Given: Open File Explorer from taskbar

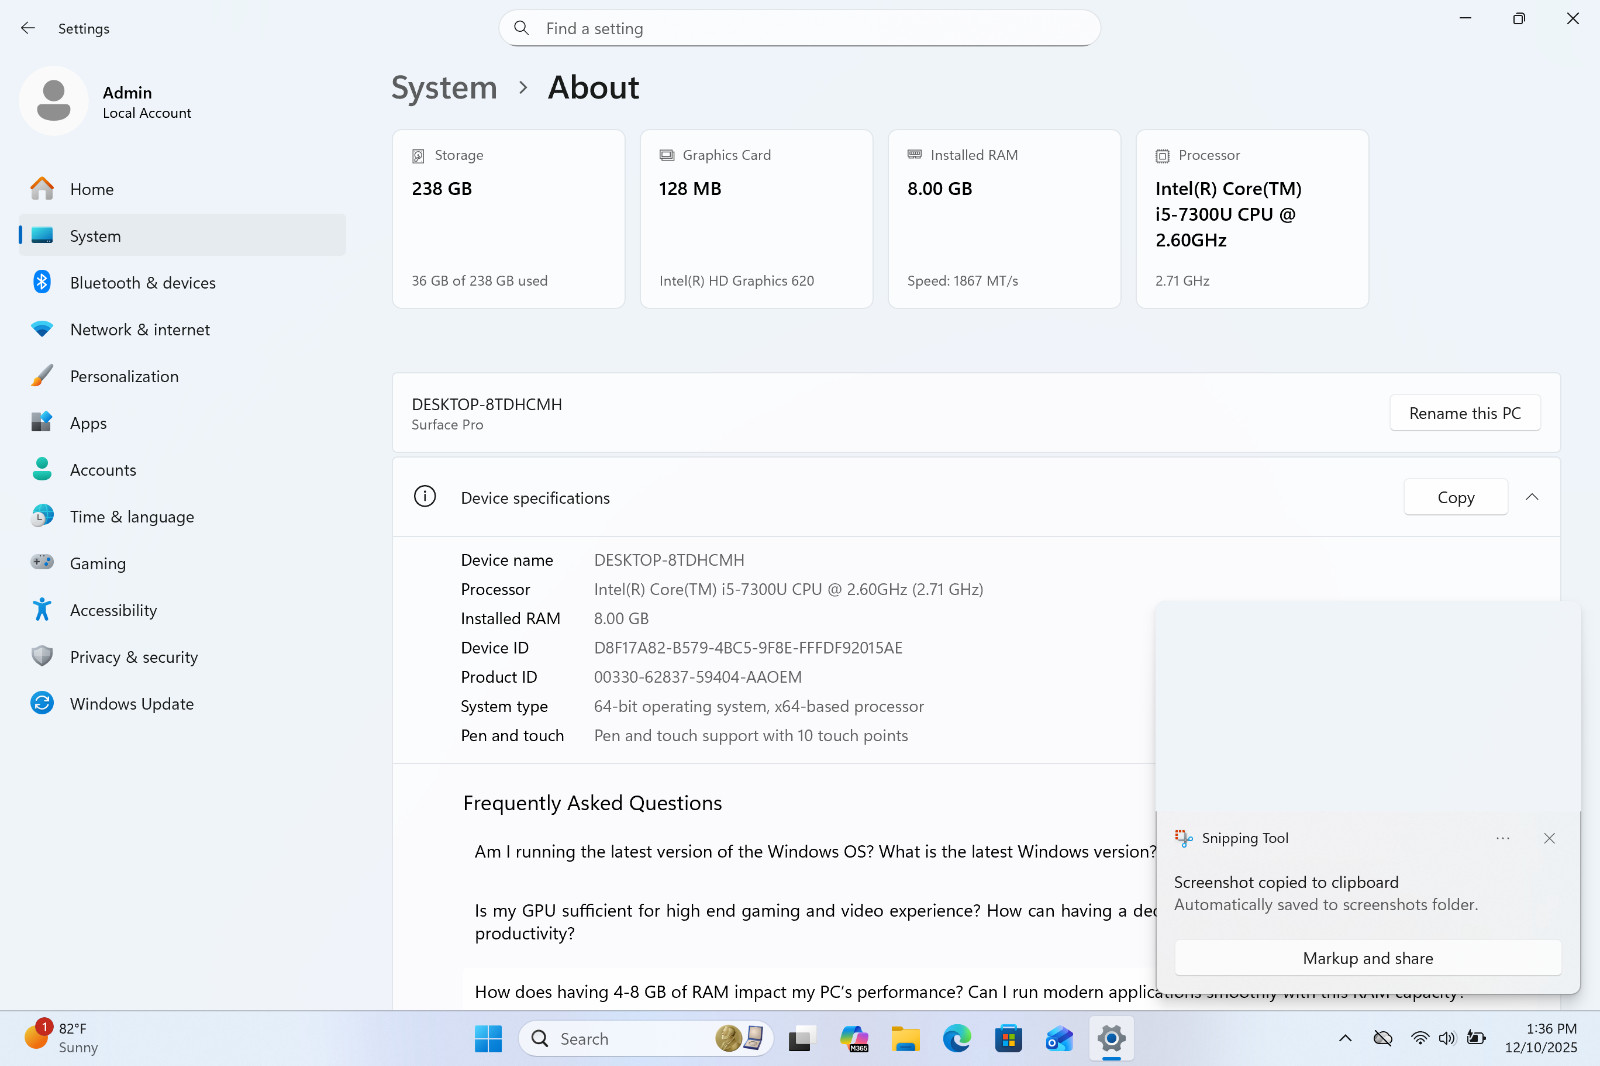Looking at the screenshot, I should [x=906, y=1039].
